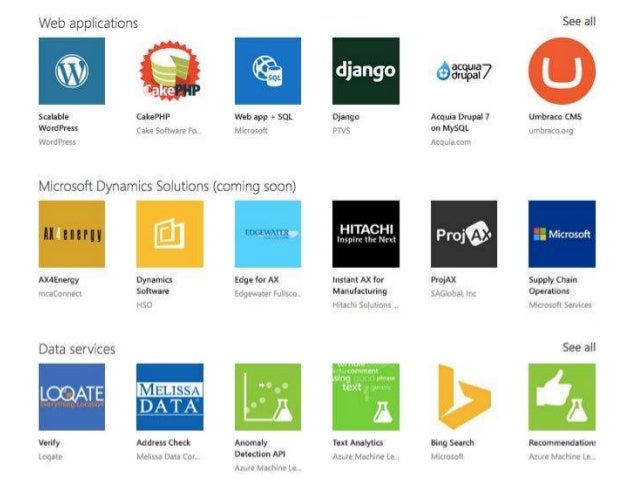Screen dimensions: 638x479
Task: Click the Melissa Data Cor... publisher text
Action: (168, 457)
